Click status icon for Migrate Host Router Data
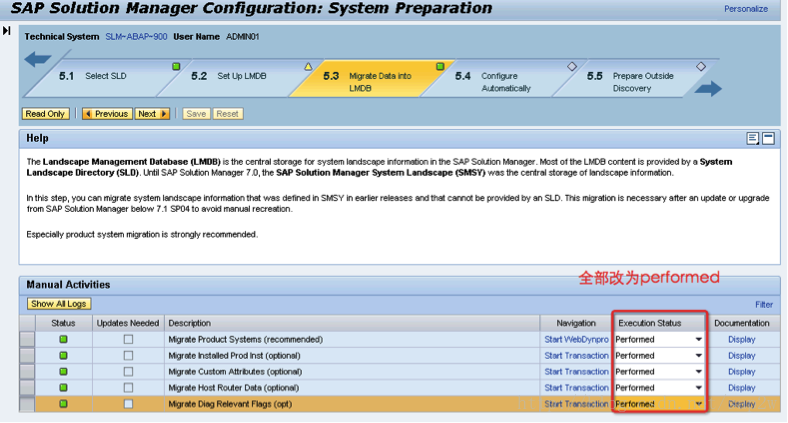Viewport: 788px width, 423px height. tap(63, 388)
